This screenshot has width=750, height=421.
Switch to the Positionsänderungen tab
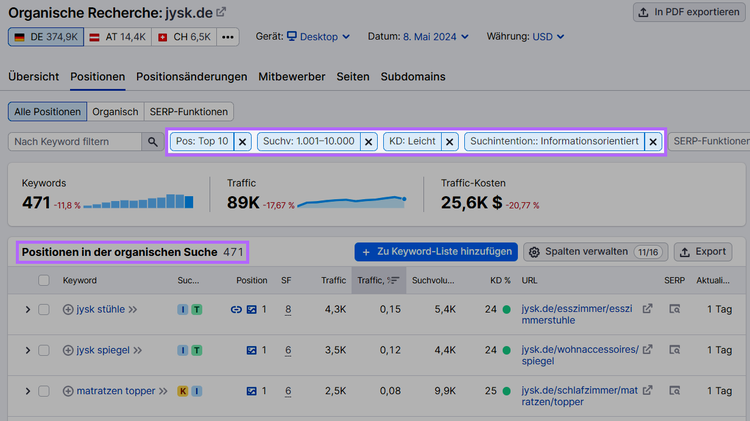pos(192,77)
